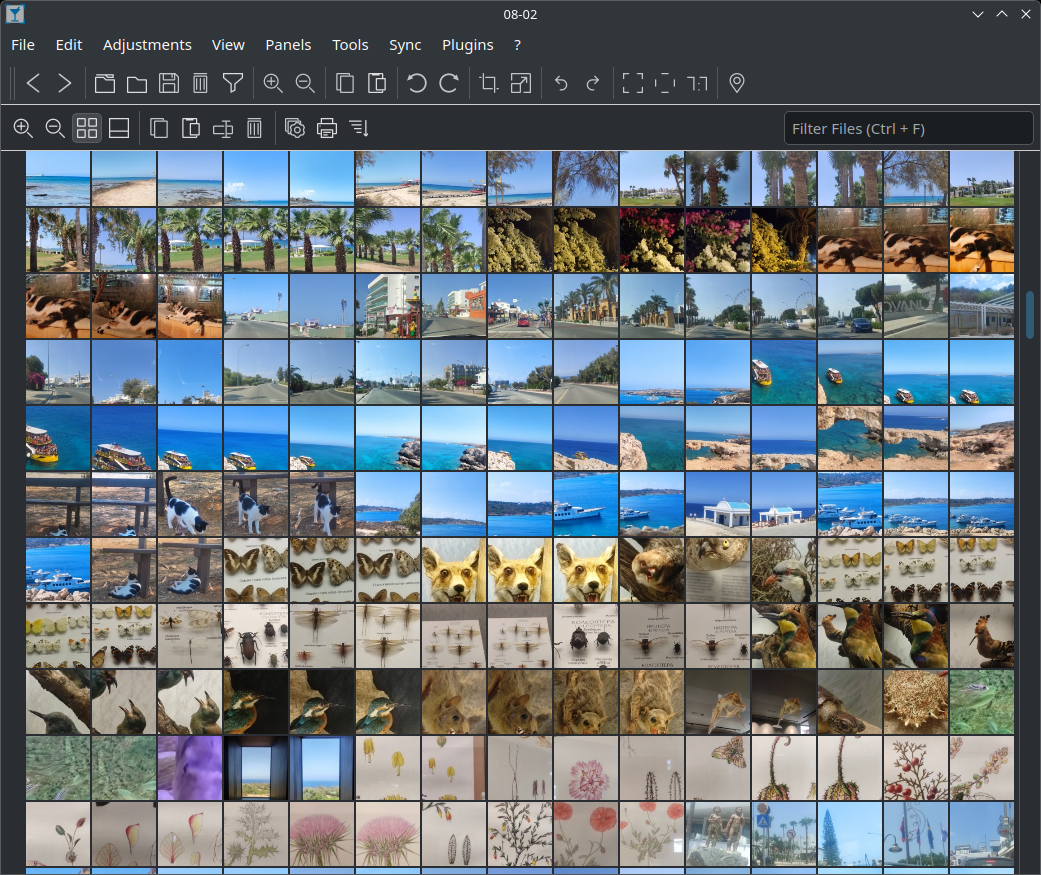
Task: Open the Adjustments menu
Action: (147, 45)
